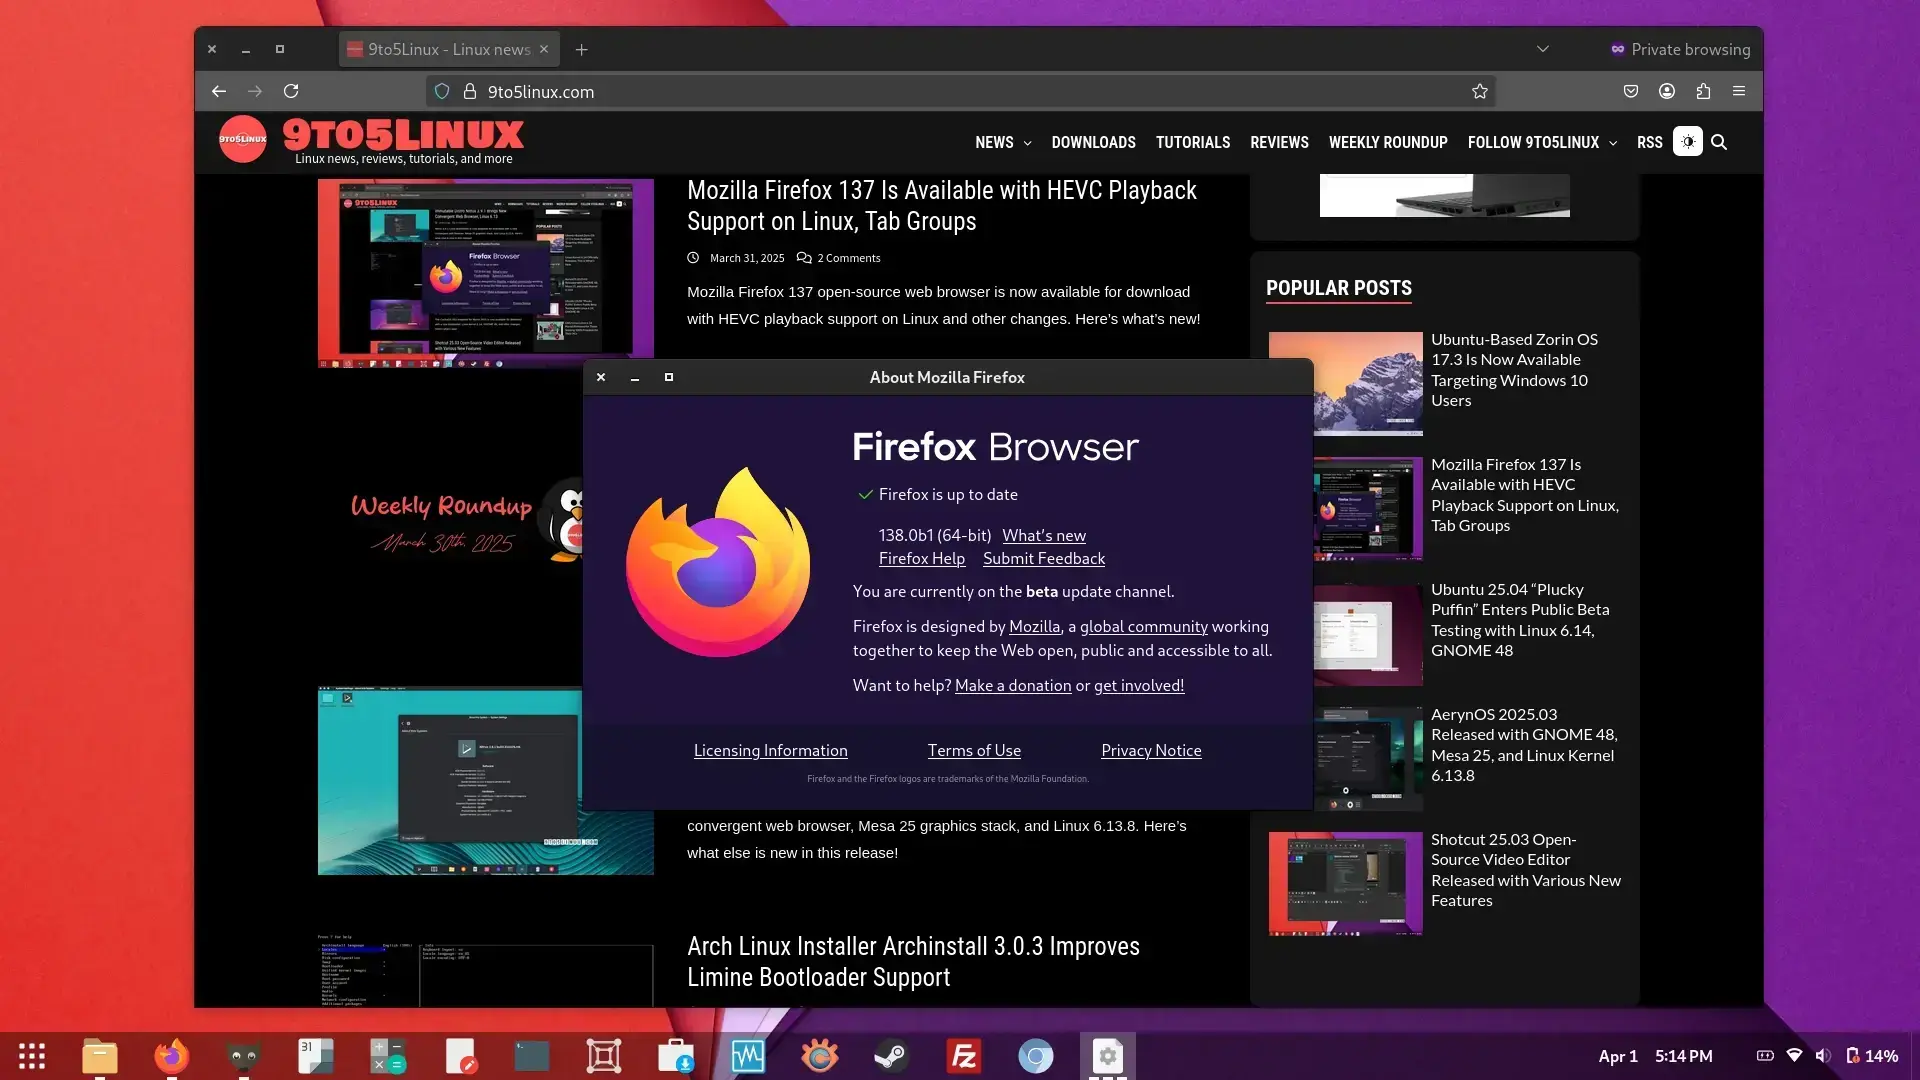Open the Text Editor app in taskbar
Screen dimensions: 1920x1080
point(460,1056)
